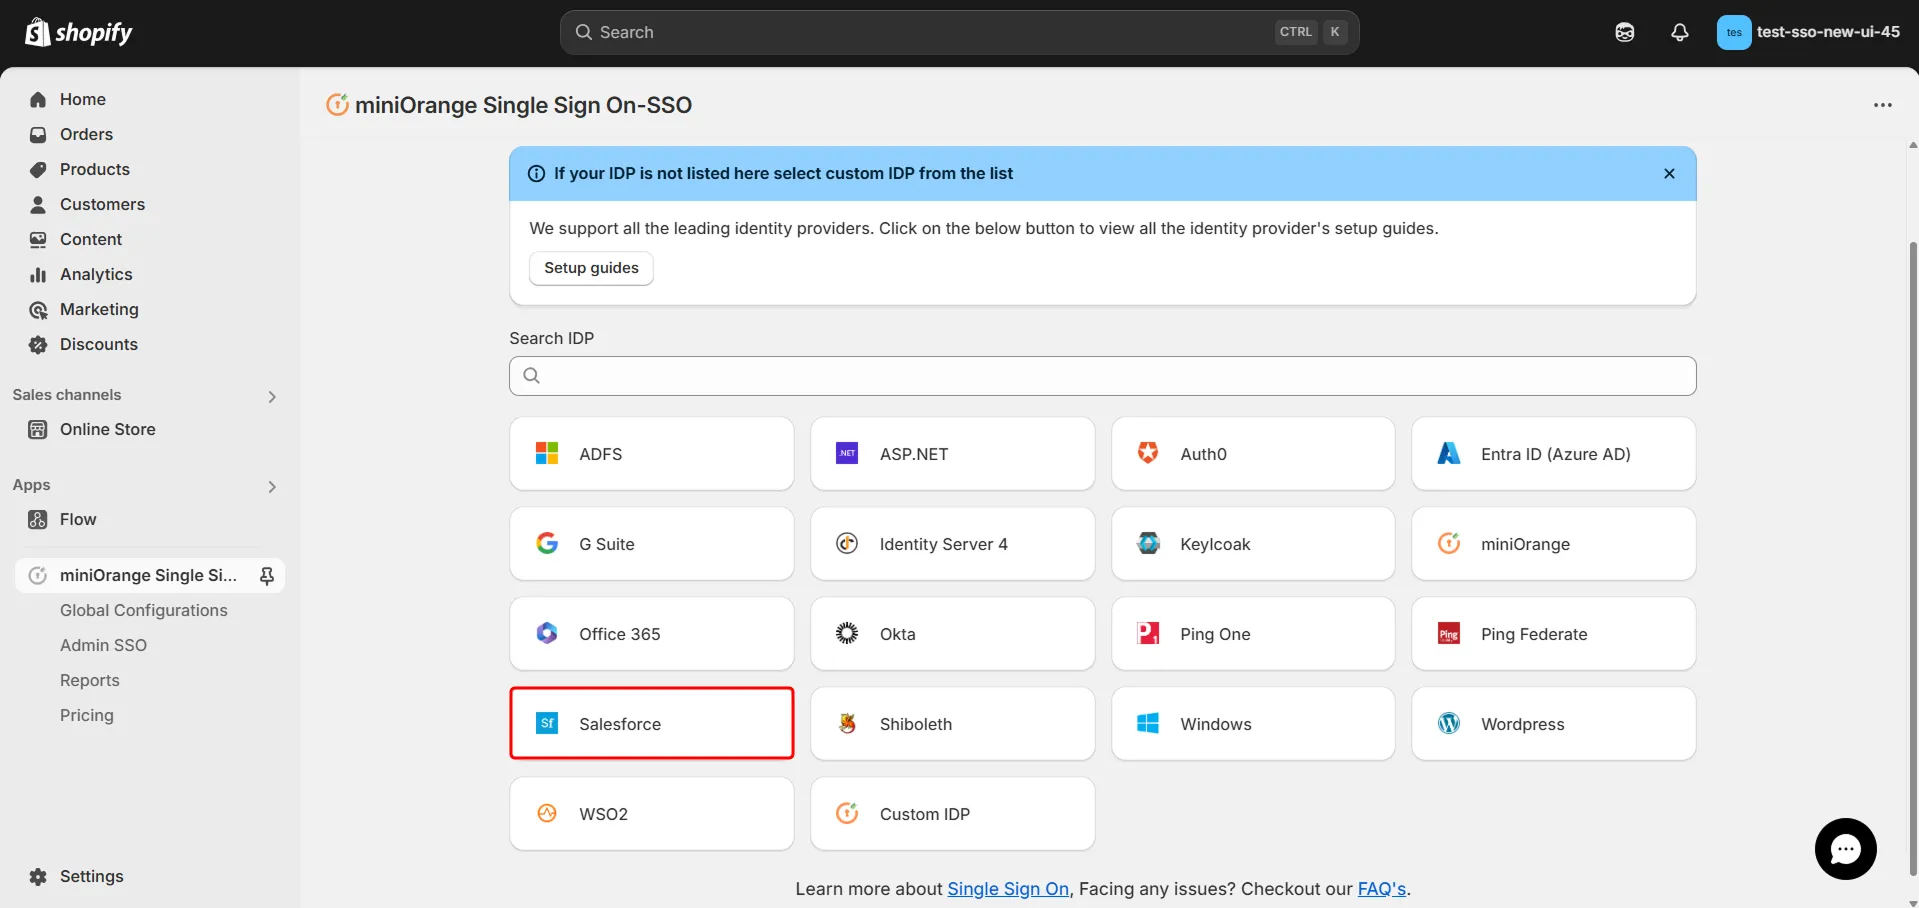
Task: Open the notifications bell
Action: pos(1680,32)
